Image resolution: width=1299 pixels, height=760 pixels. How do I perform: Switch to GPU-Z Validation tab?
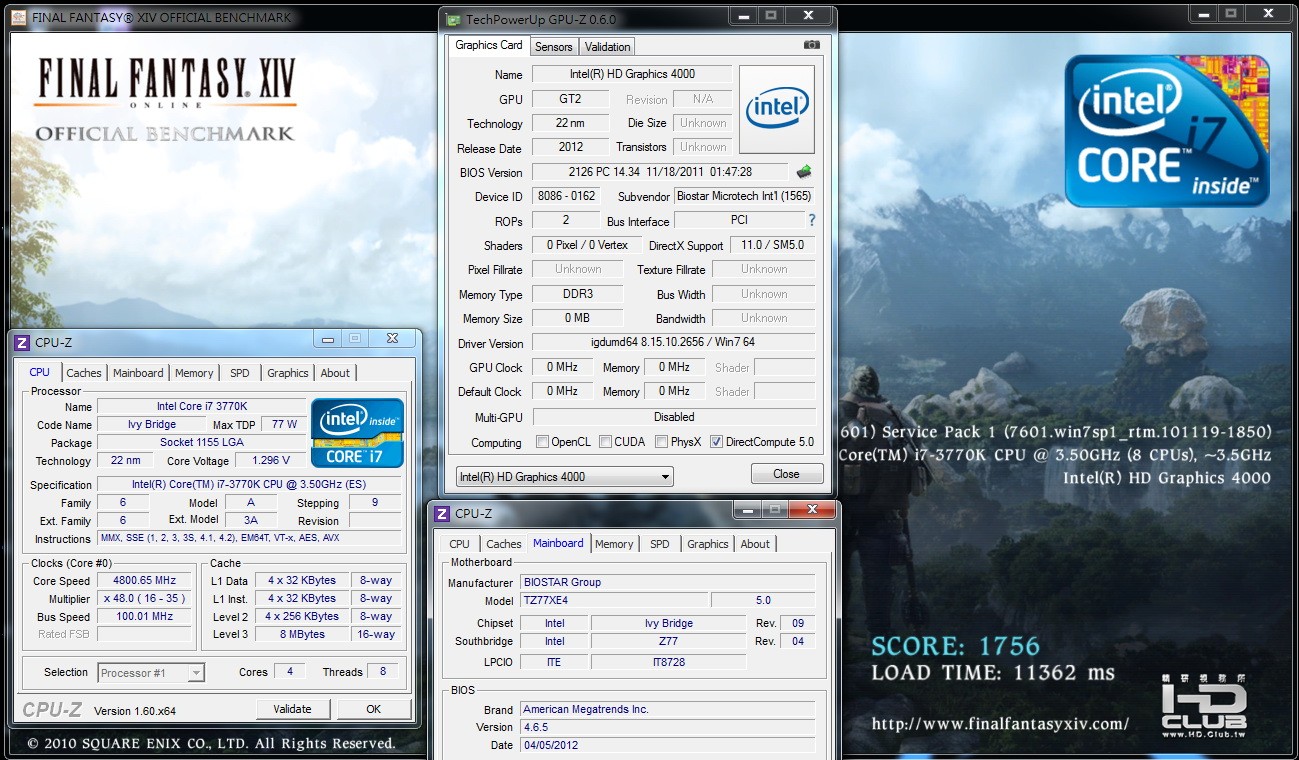[607, 47]
